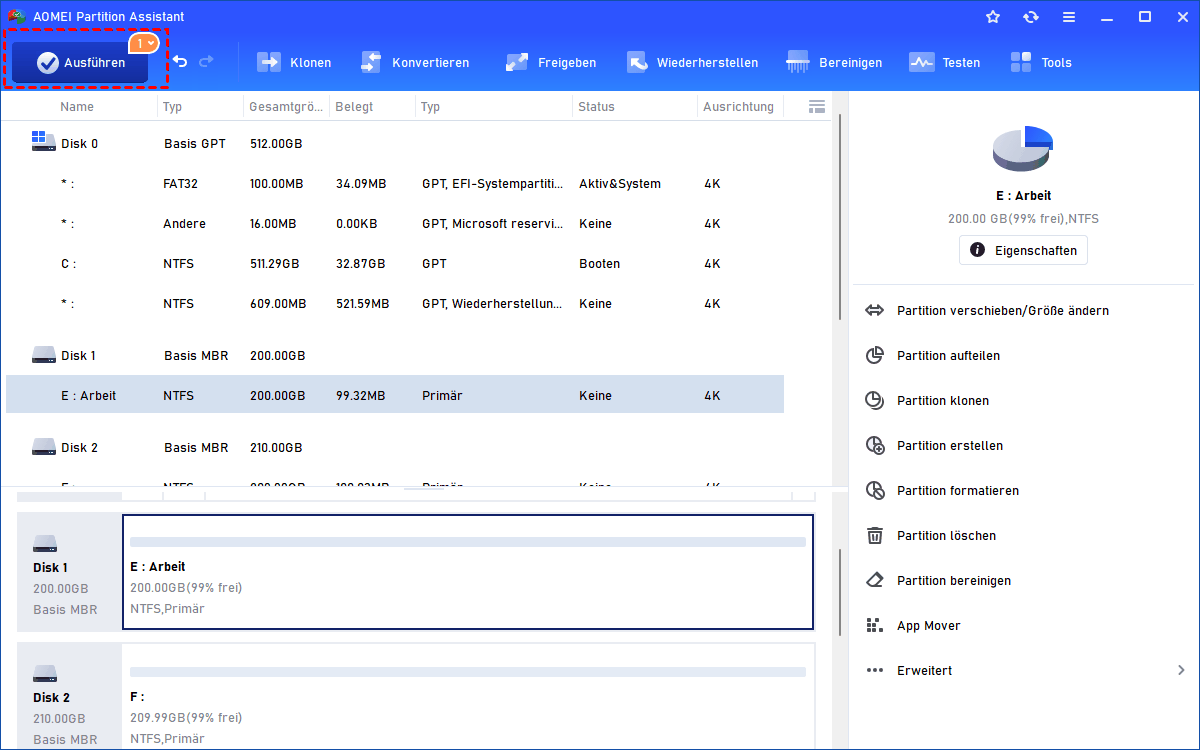Click the favorites star icon in title bar

[993, 17]
